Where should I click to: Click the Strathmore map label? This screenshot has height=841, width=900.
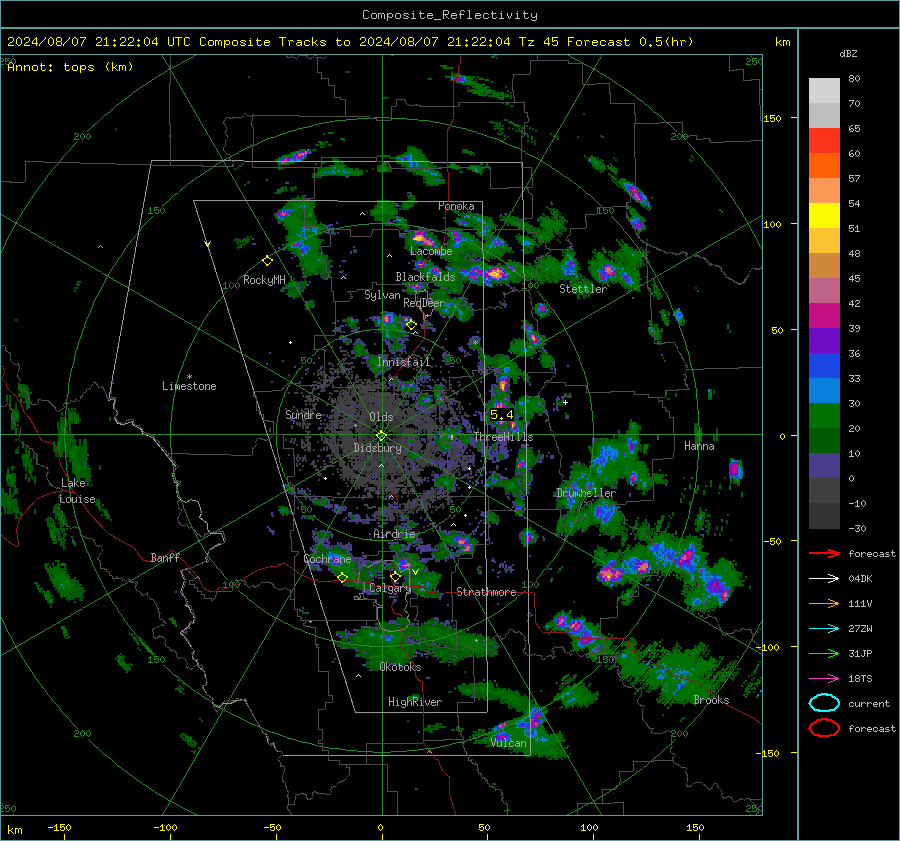(x=486, y=592)
